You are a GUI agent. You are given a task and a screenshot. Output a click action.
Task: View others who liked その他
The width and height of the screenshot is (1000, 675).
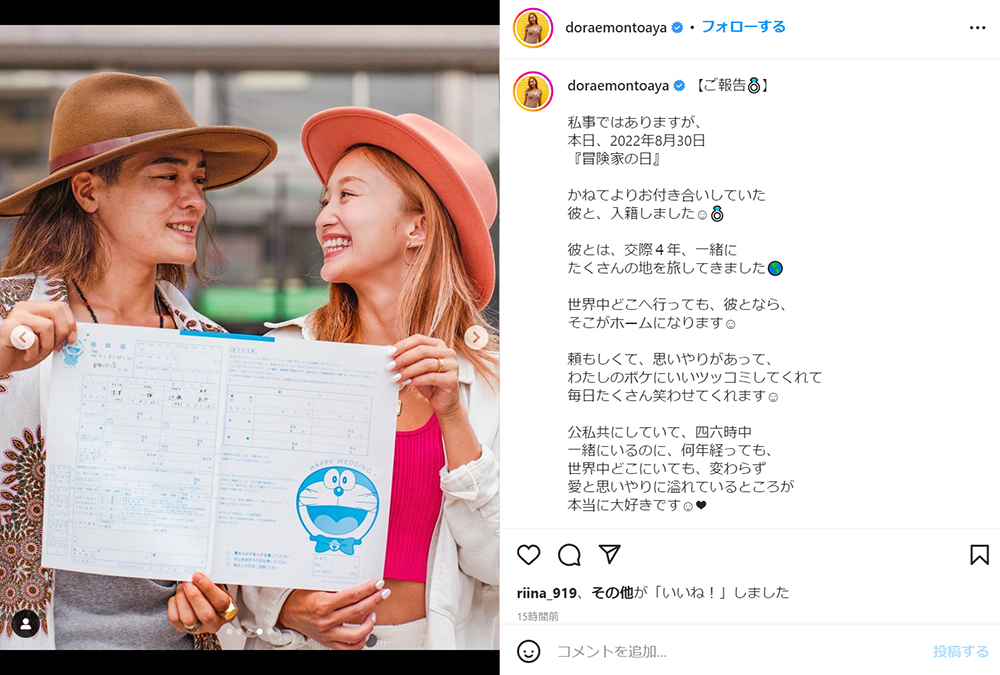[612, 593]
